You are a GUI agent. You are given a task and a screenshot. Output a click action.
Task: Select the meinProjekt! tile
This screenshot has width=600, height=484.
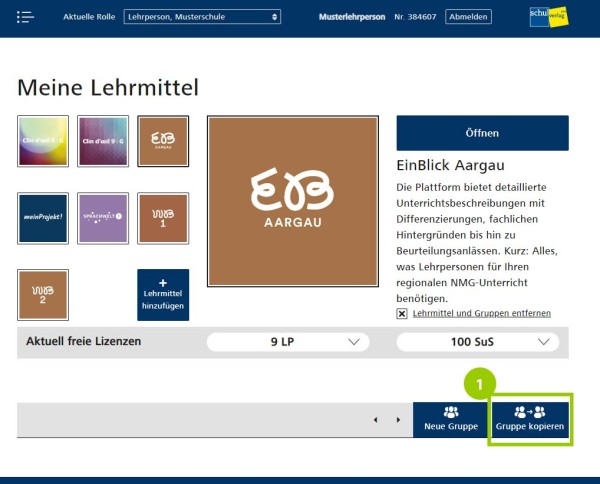point(43,218)
